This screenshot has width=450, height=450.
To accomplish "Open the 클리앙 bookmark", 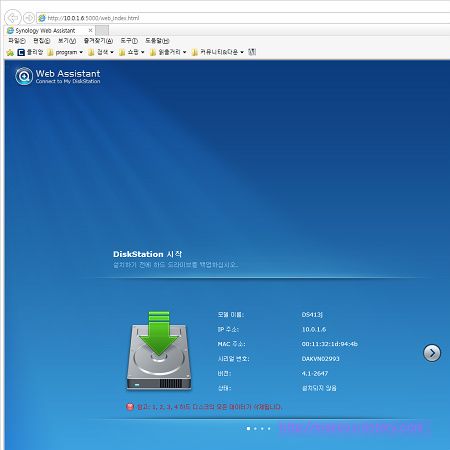I will click(x=30, y=52).
